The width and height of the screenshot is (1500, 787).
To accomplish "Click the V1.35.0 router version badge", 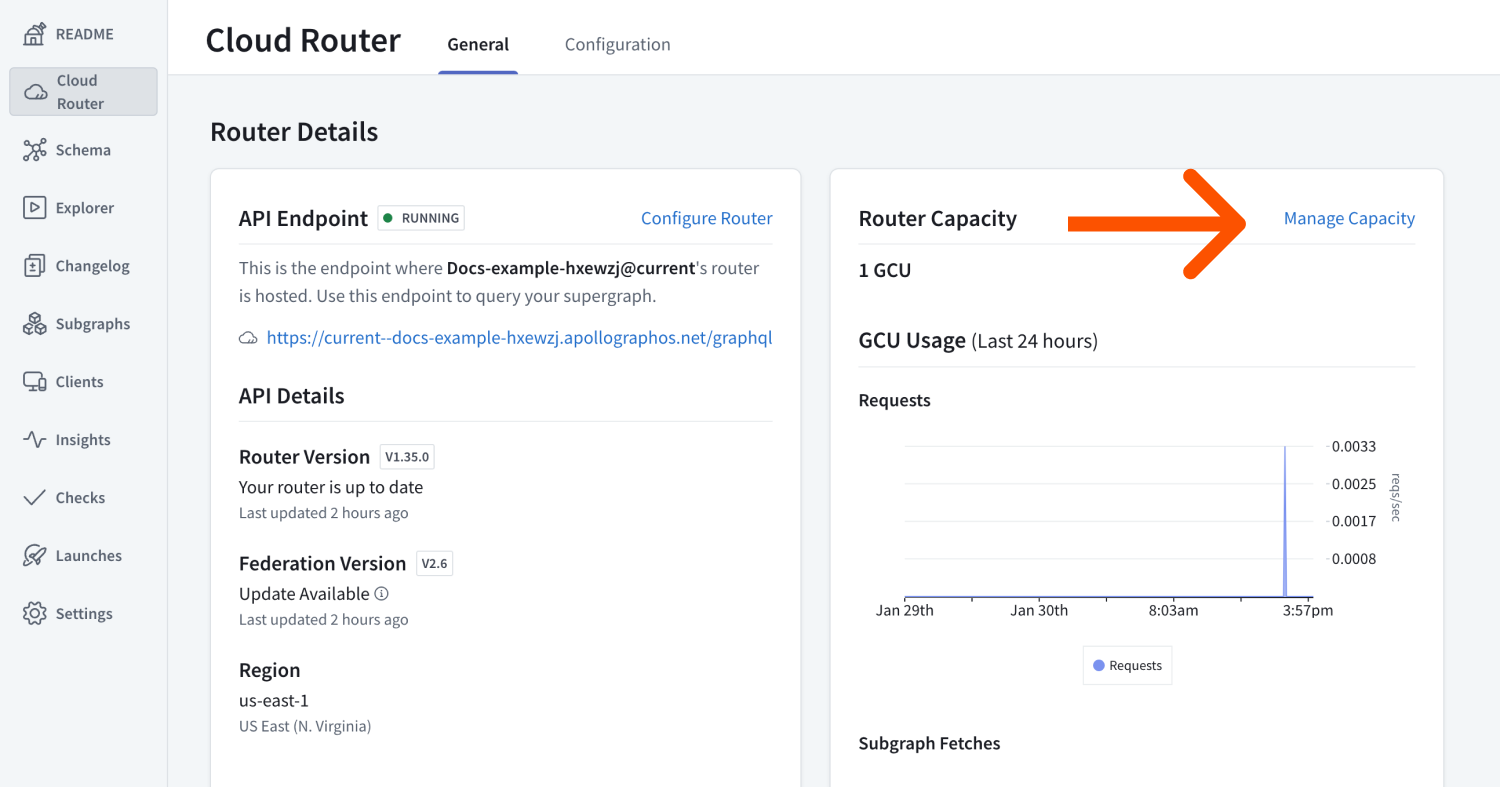I will (407, 457).
